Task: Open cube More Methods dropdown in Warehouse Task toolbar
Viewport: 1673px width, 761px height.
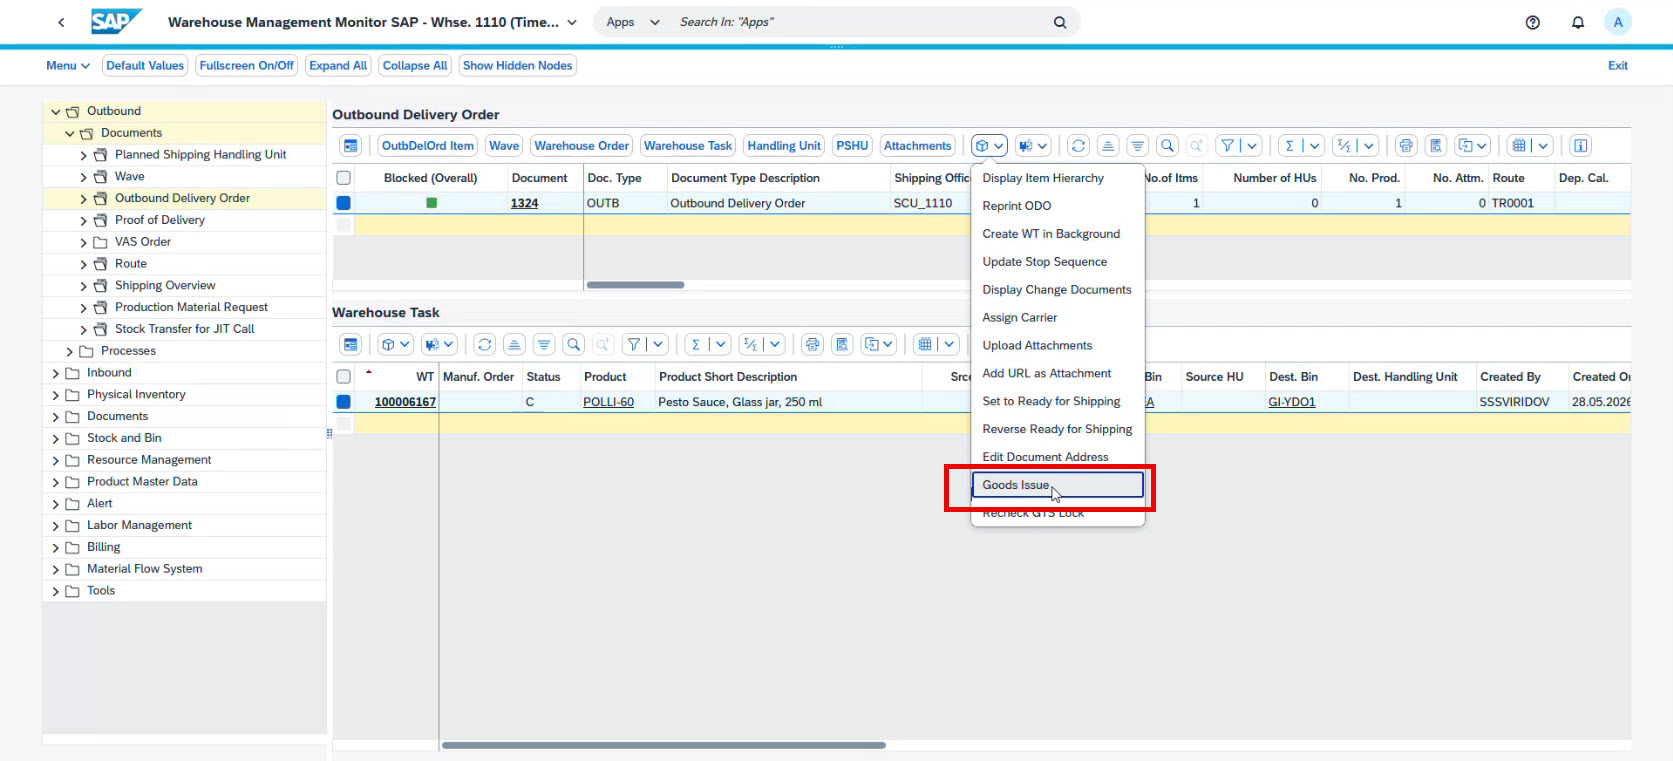Action: click(x=396, y=345)
